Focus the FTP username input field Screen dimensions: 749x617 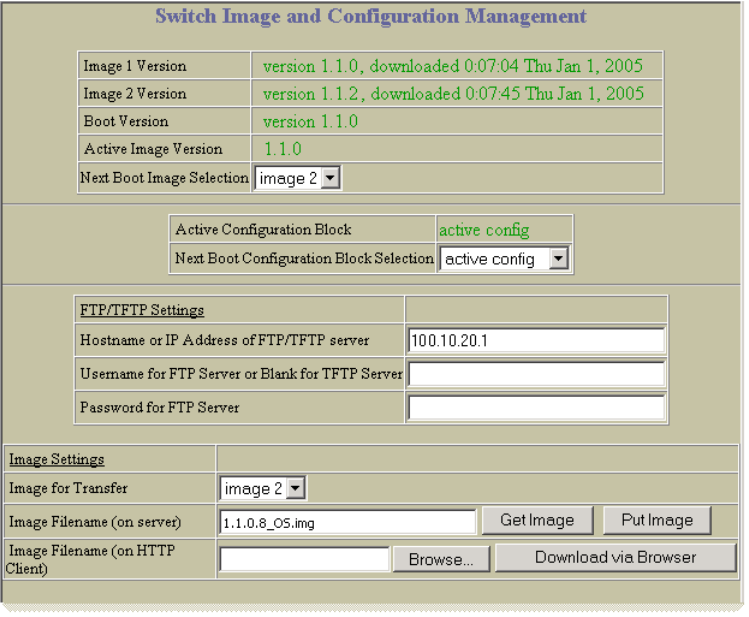coord(536,373)
